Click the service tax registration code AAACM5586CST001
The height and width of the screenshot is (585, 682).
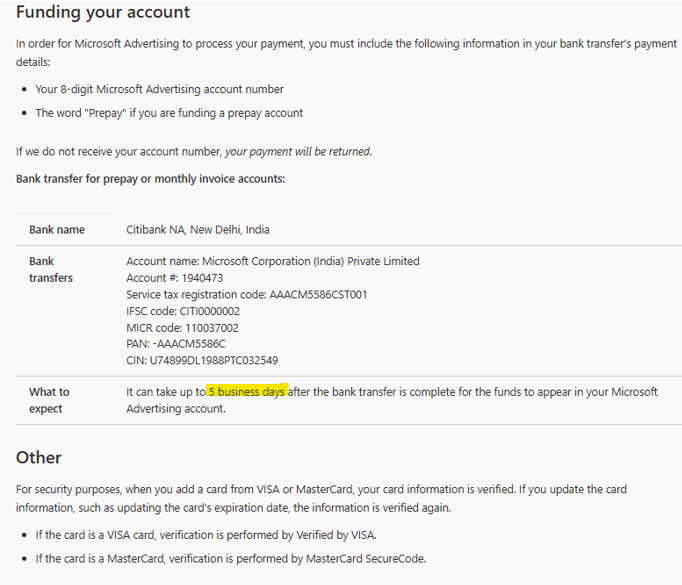(318, 295)
